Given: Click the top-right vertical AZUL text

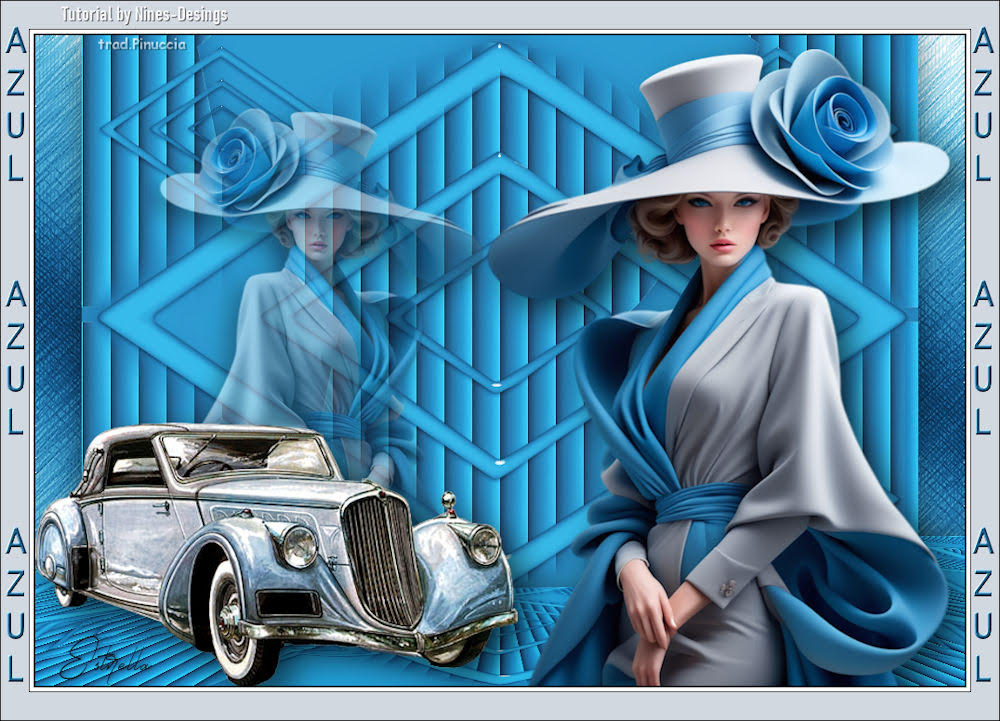Looking at the screenshot, I should pyautogui.click(x=983, y=105).
